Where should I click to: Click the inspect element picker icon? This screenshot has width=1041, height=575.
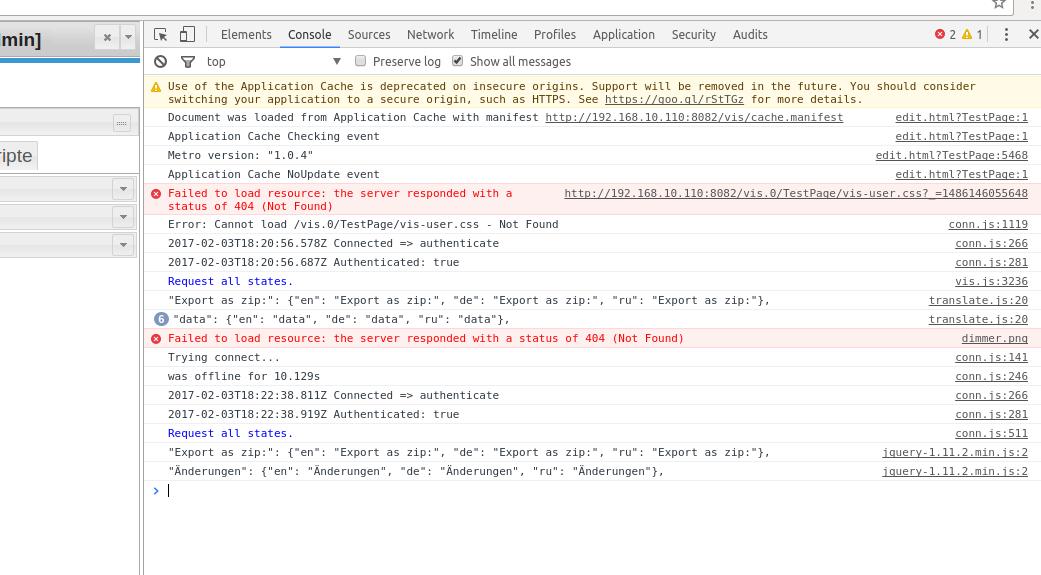point(160,34)
